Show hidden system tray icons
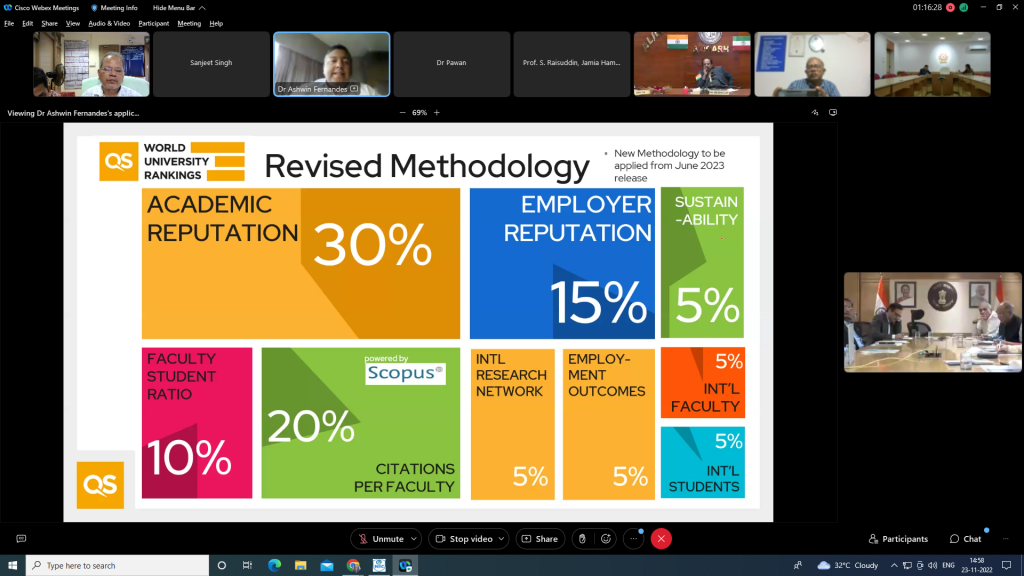Viewport: 1024px width, 576px height. (894, 565)
